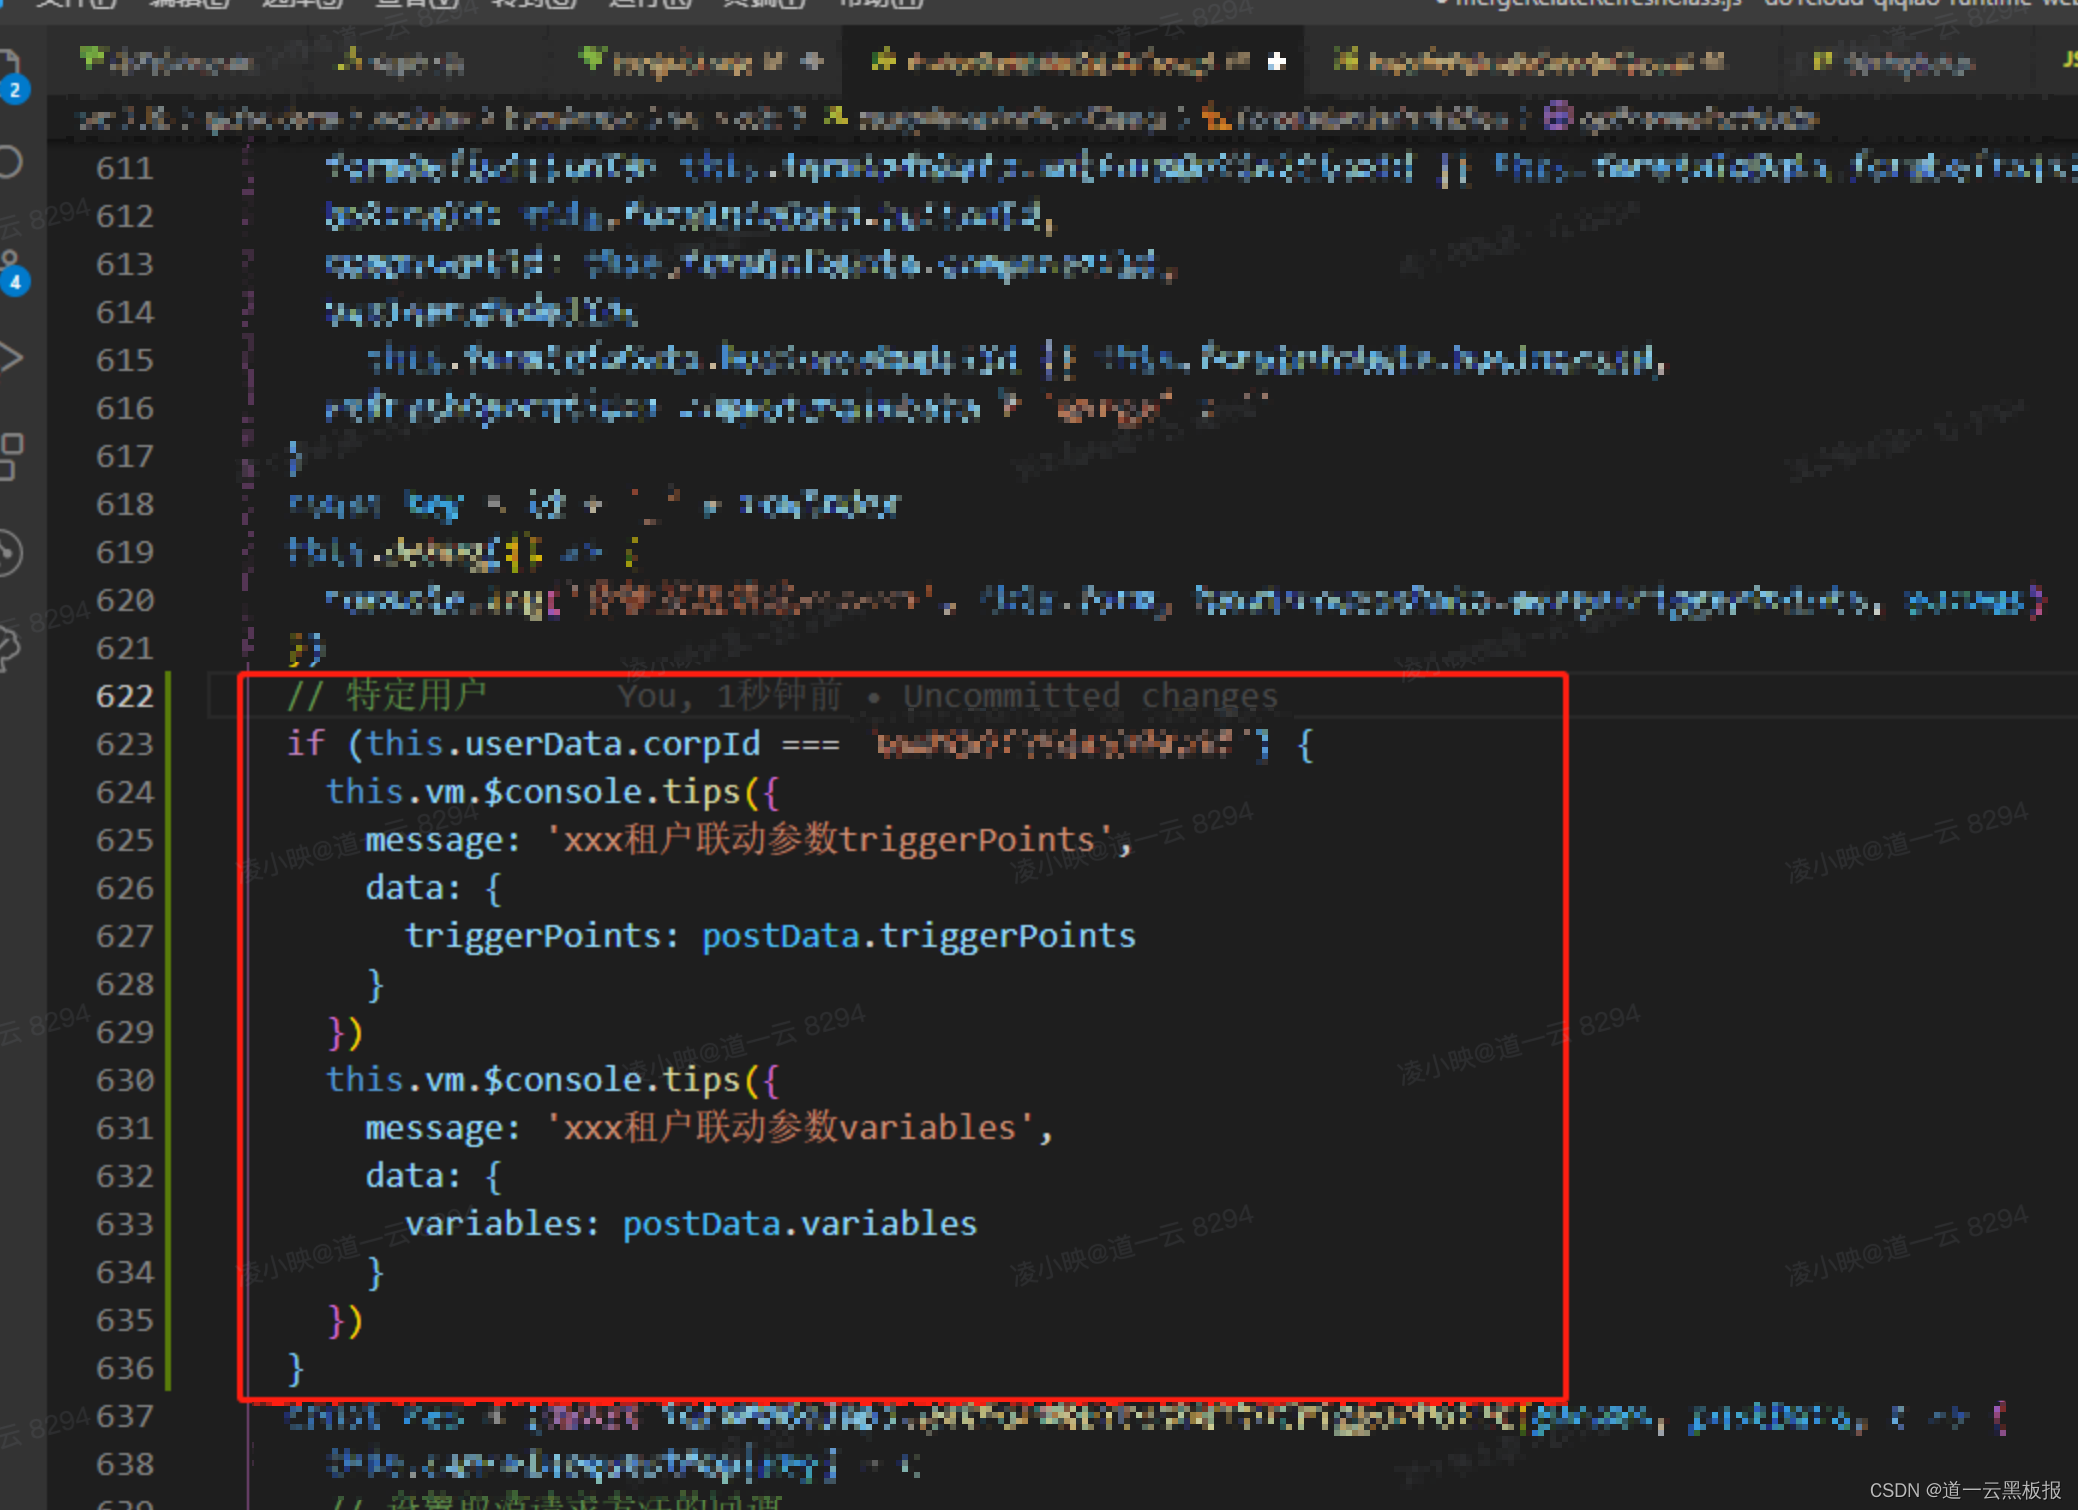Open the 帮助(H) menu

(x=880, y=3)
